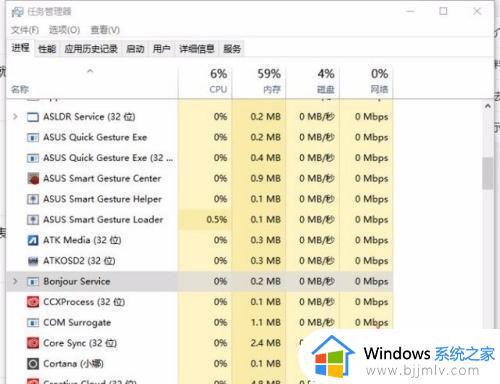Switch to the 应用历史记录 tab
This screenshot has height=384, width=500.
(91, 49)
